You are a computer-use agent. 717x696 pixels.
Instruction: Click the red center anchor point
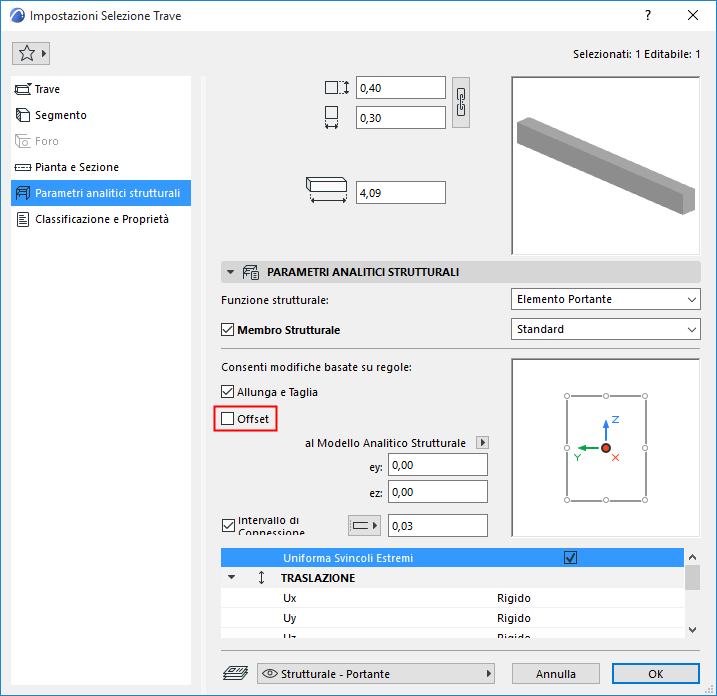[x=606, y=448]
